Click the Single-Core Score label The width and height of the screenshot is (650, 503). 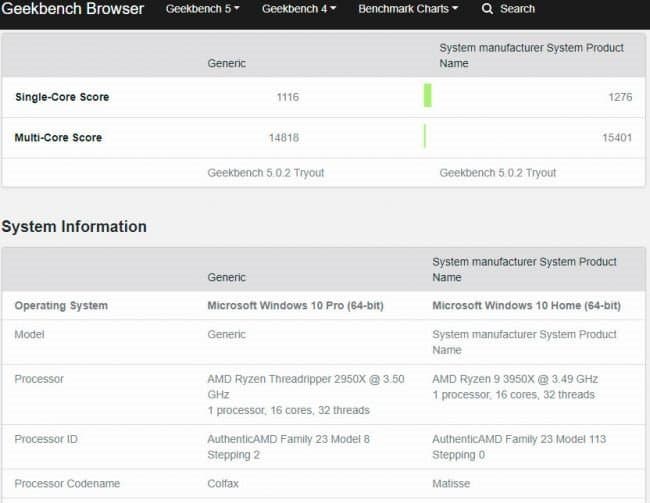click(x=62, y=97)
